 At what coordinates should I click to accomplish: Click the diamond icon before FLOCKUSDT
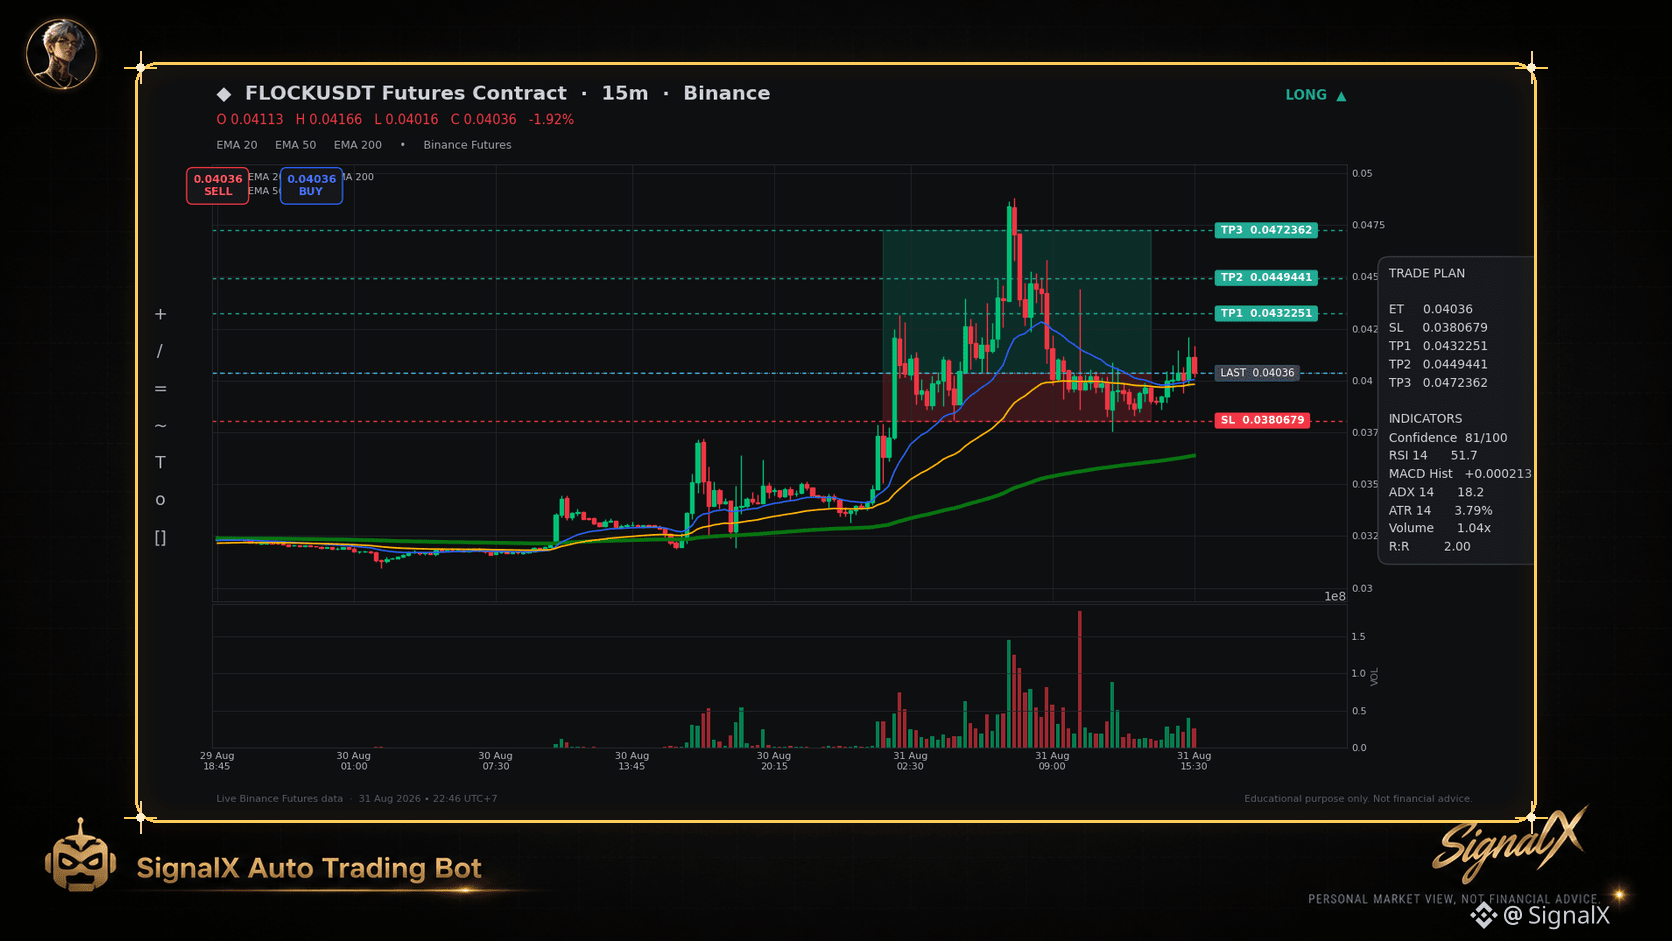tap(224, 94)
